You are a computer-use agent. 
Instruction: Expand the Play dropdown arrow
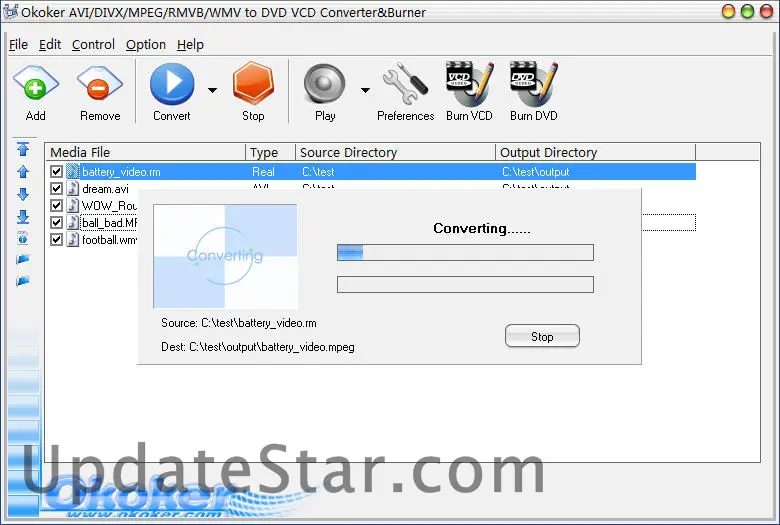366,91
